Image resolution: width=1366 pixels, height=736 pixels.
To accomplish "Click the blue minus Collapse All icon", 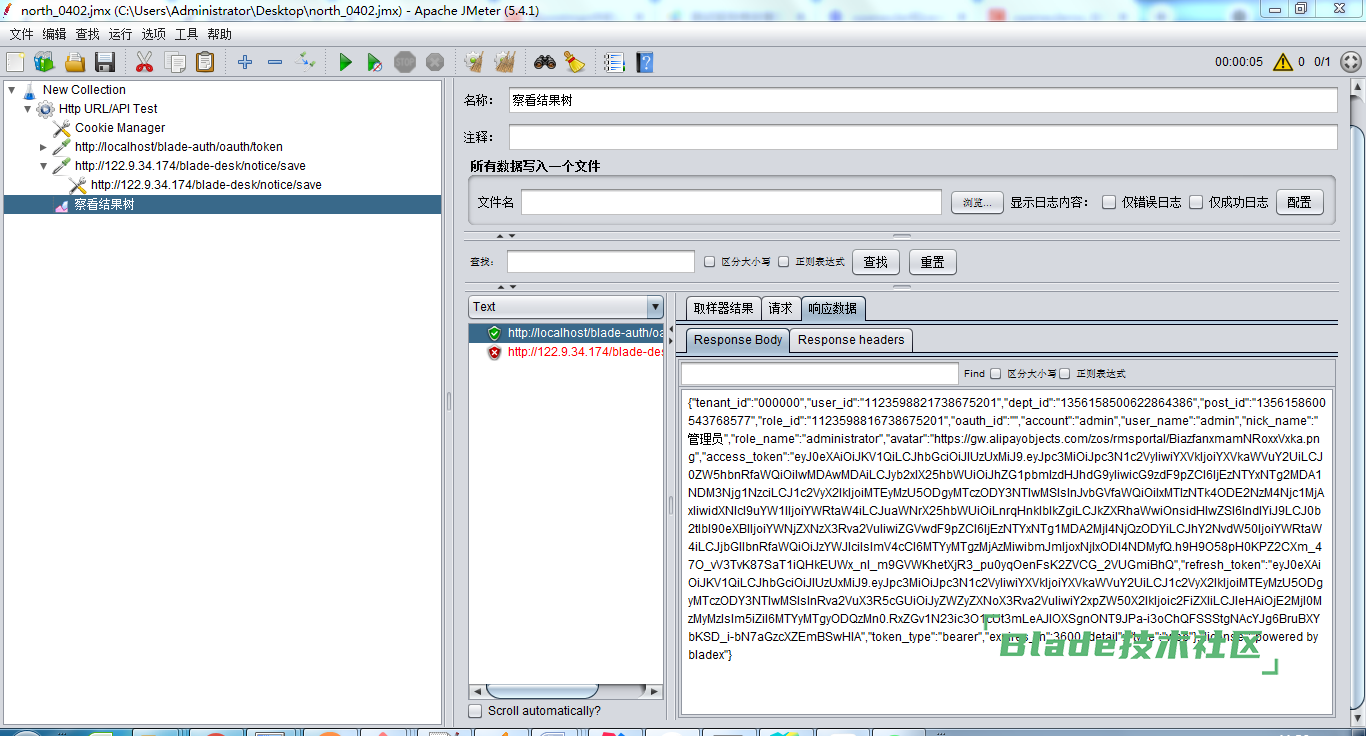I will point(275,62).
